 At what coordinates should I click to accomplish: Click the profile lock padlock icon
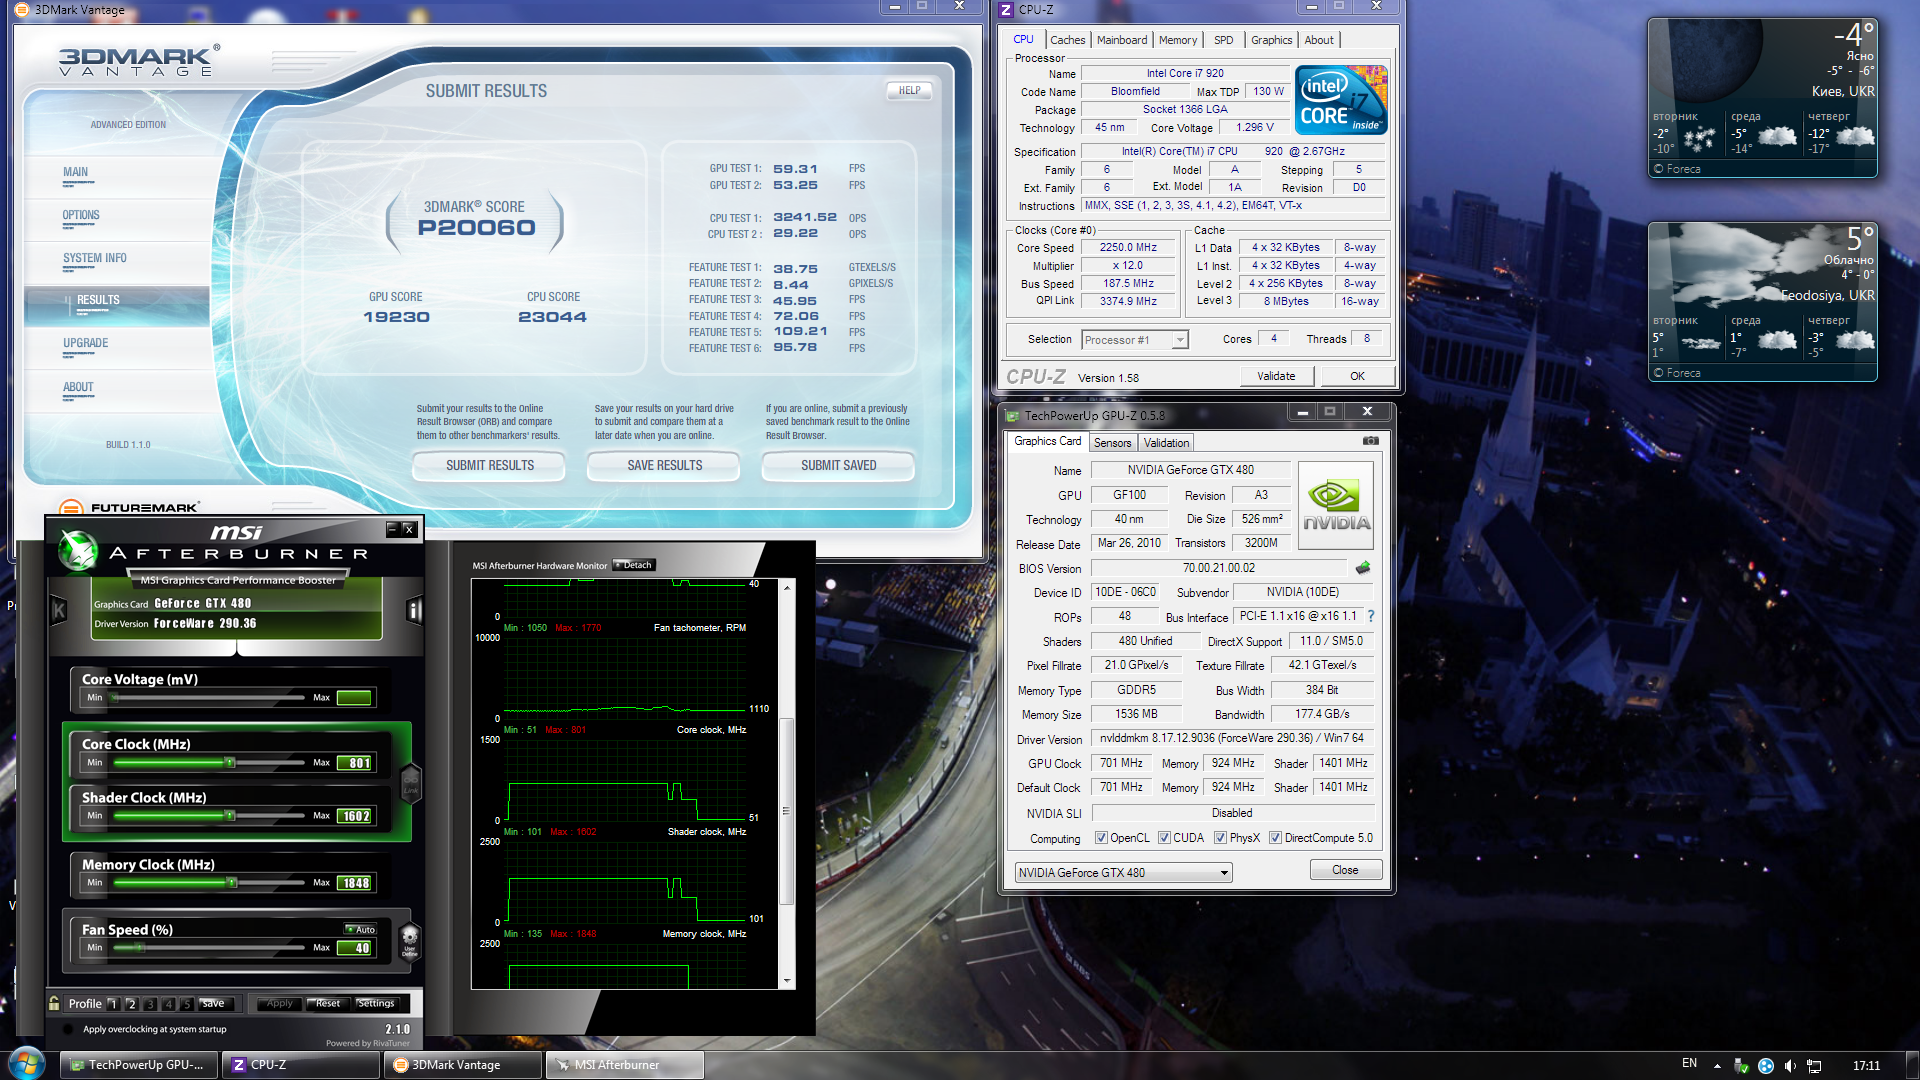54,1003
